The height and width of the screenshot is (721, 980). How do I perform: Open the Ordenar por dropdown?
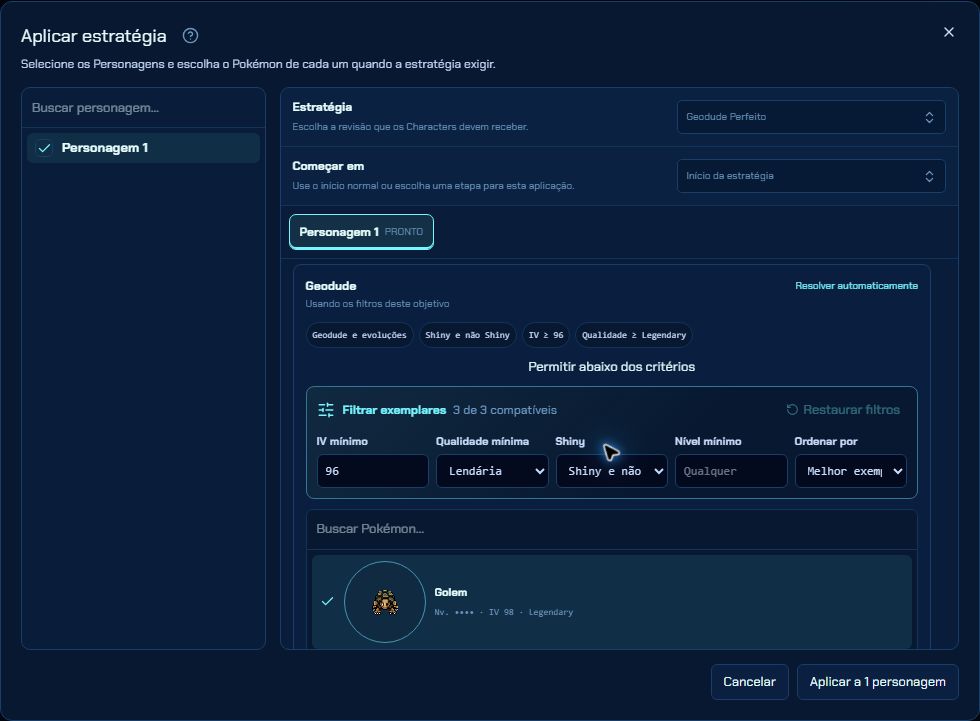coord(850,471)
